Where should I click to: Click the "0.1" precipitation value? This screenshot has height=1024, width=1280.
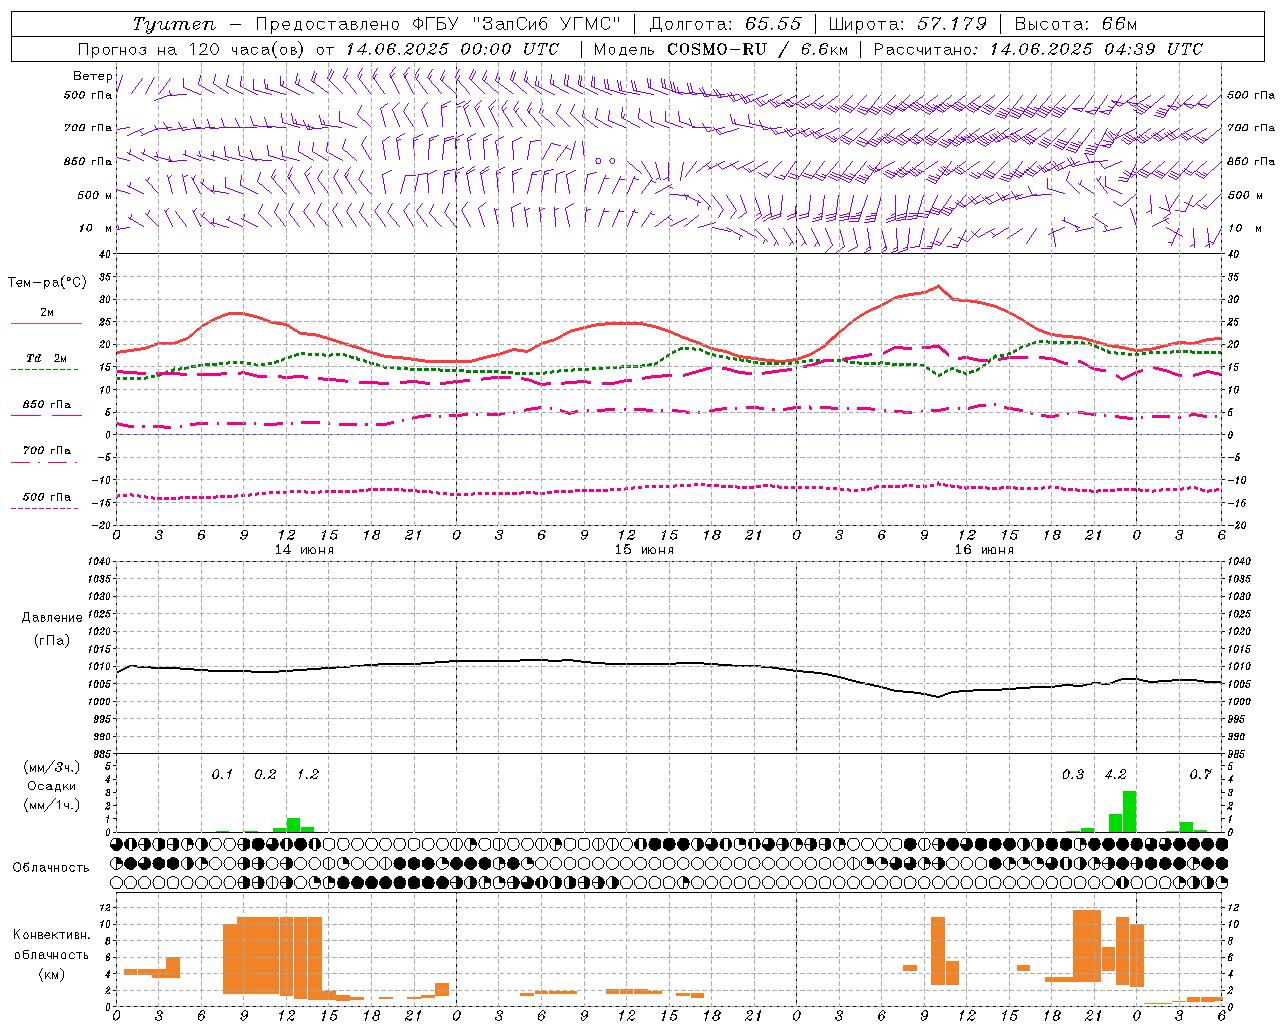tap(222, 774)
